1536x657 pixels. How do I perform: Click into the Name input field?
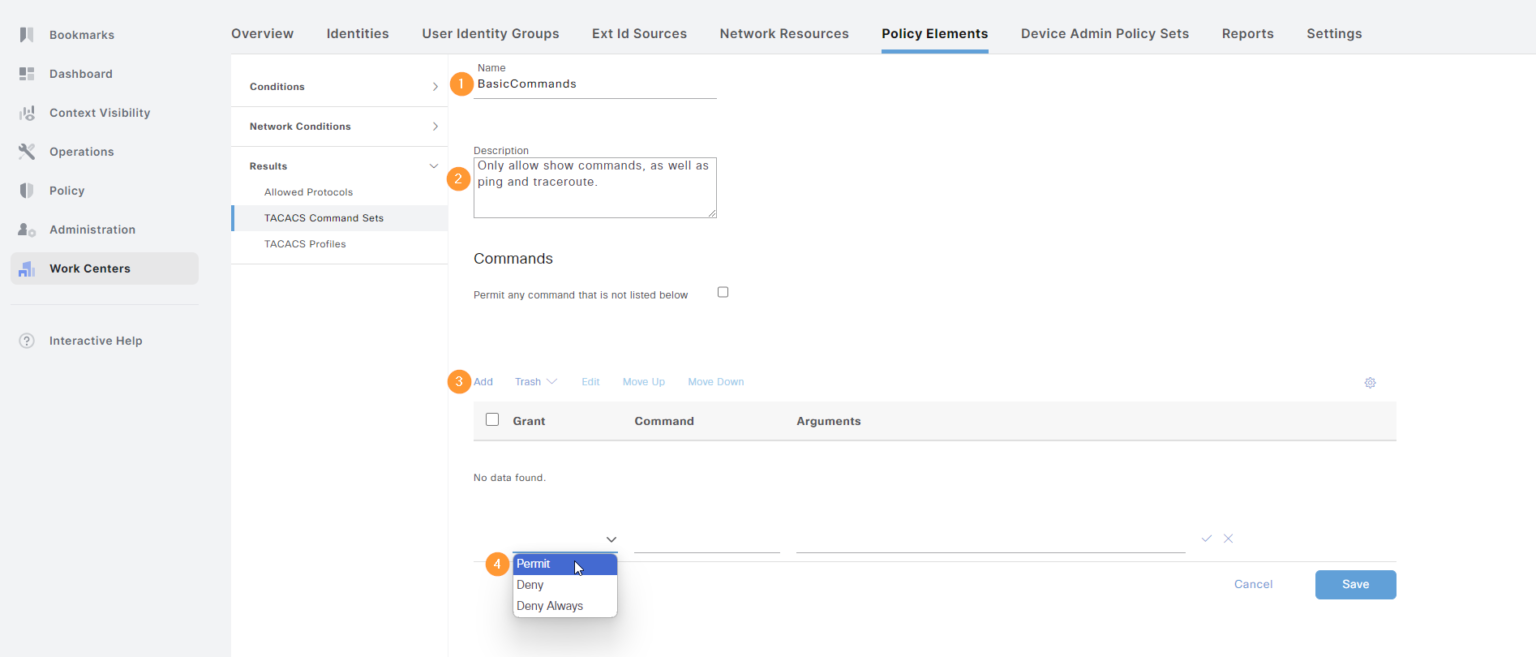click(x=594, y=84)
